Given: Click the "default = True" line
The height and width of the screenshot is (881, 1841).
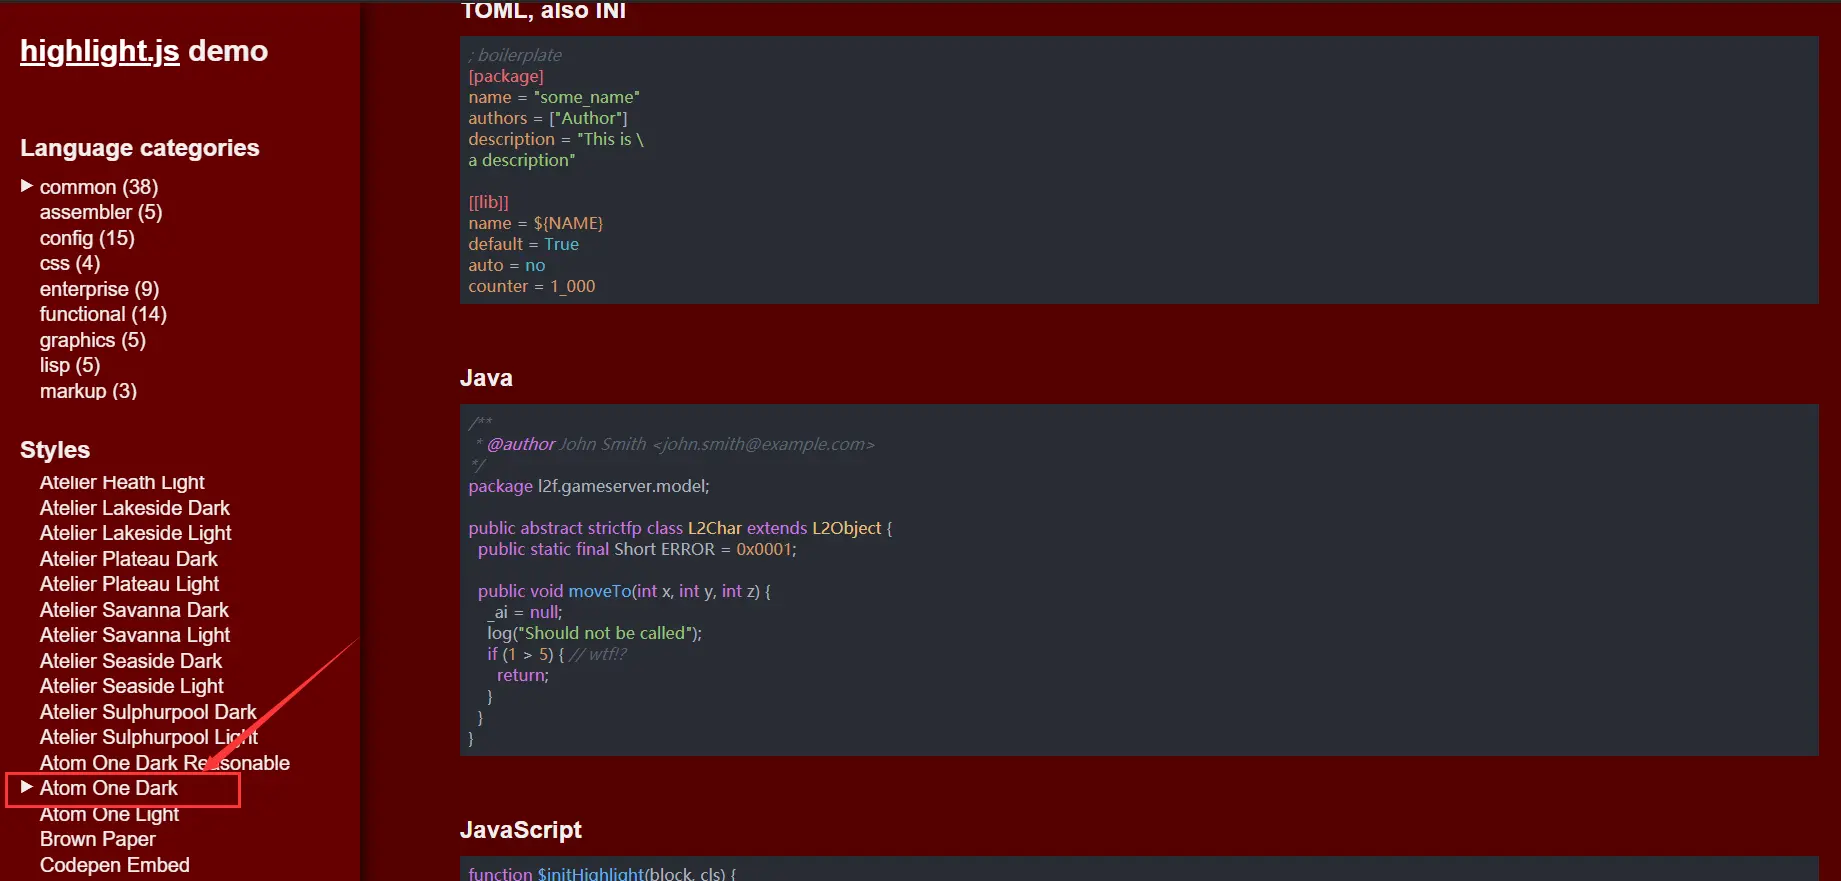Looking at the screenshot, I should [x=524, y=244].
